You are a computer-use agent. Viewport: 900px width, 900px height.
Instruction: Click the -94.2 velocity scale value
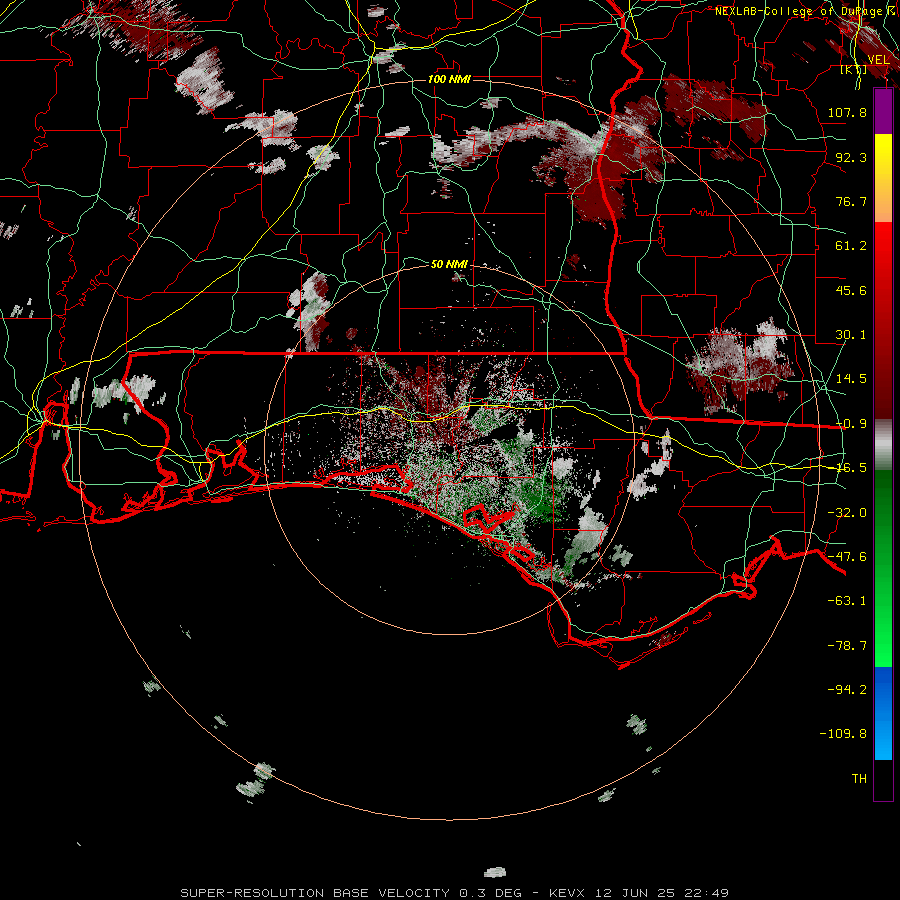point(847,690)
